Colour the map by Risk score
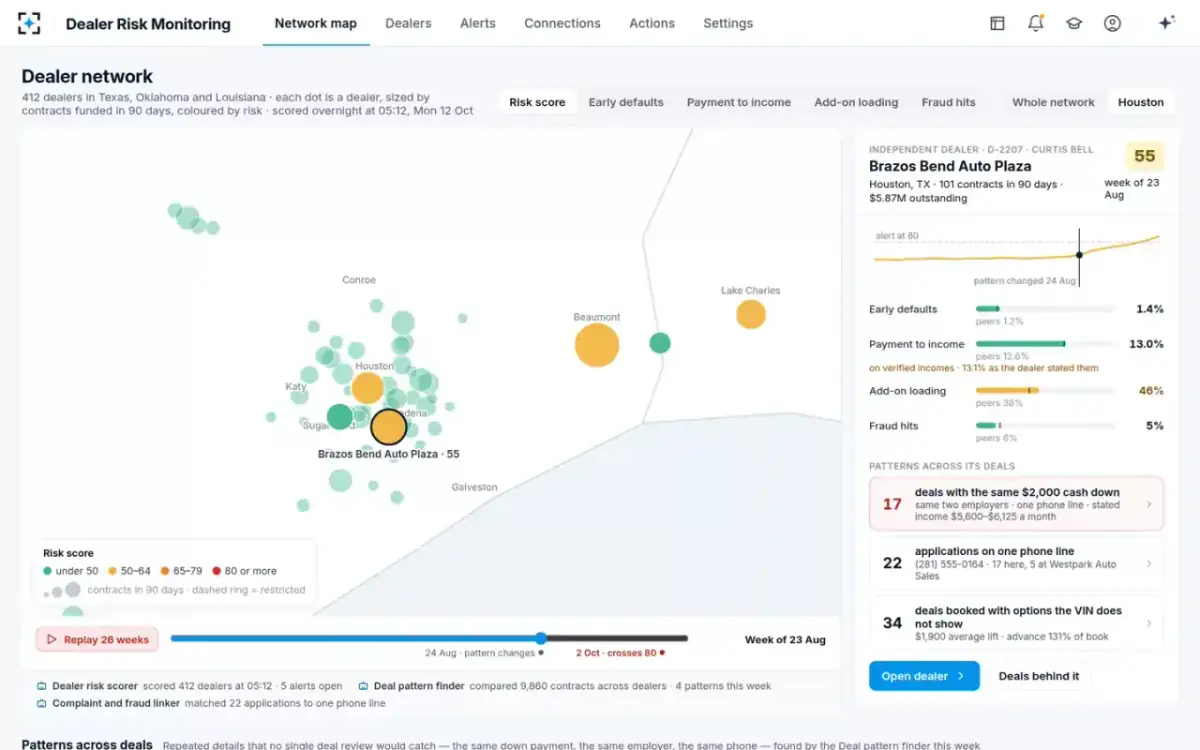1200x750 pixels. 537,102
